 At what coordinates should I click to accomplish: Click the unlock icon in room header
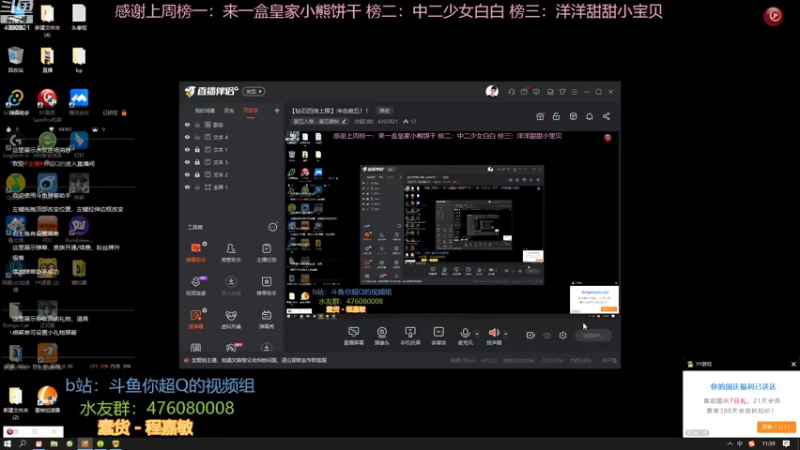556,116
